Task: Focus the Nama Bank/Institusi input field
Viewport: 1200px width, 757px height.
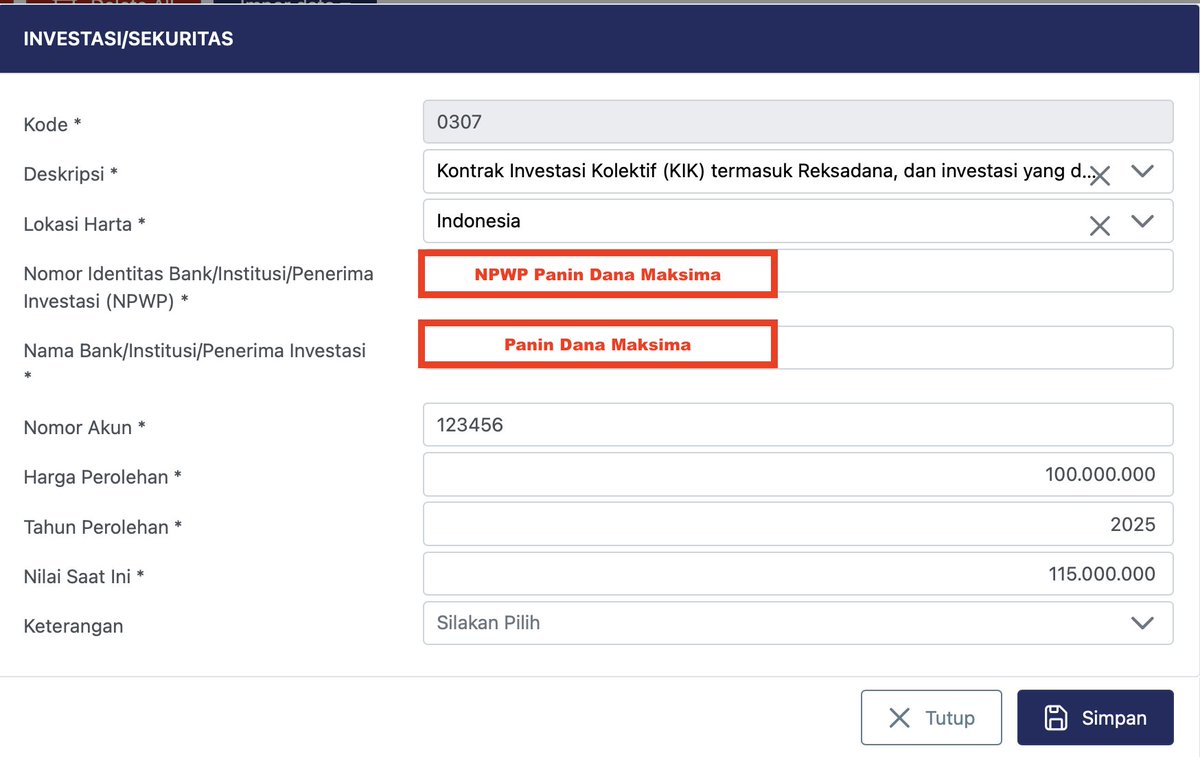Action: click(x=798, y=347)
